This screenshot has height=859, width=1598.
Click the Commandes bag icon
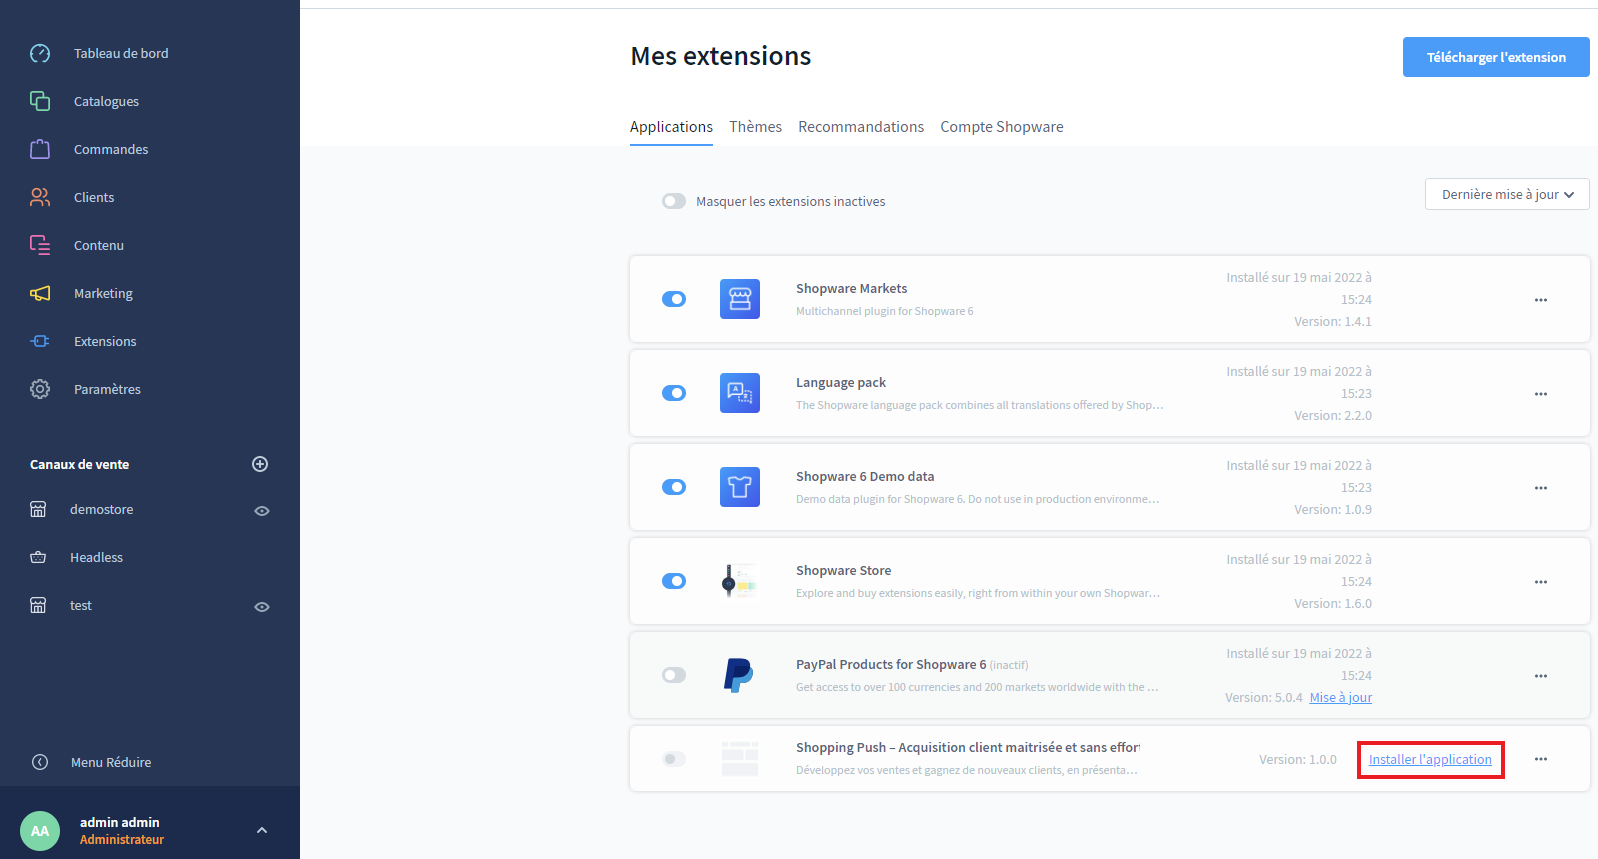pyautogui.click(x=40, y=149)
